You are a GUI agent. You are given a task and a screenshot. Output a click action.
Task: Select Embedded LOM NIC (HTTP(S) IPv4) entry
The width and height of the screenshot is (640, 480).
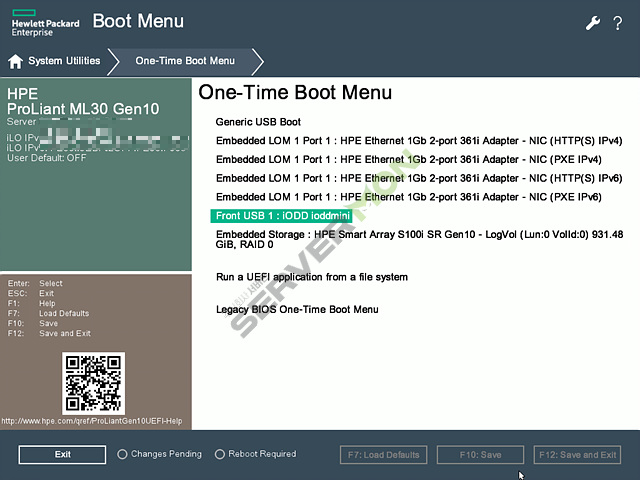tap(419, 141)
